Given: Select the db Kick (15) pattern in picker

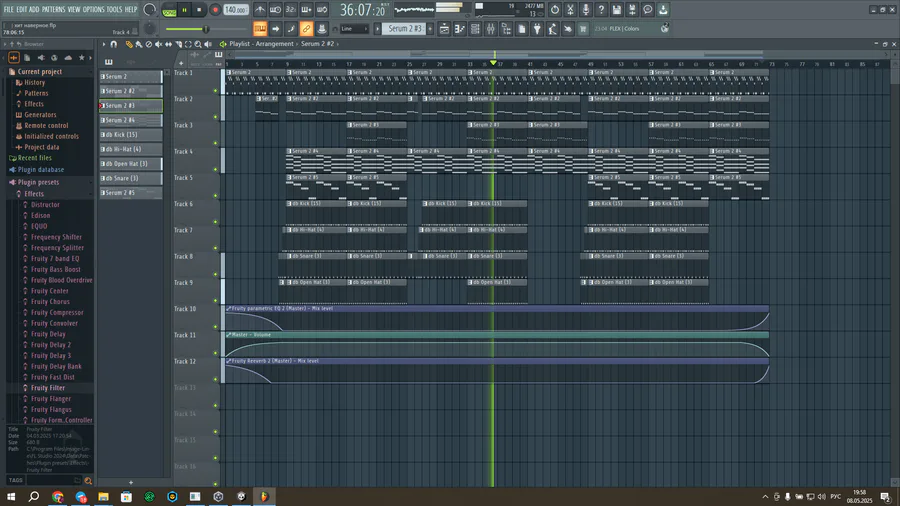Looking at the screenshot, I should (131, 135).
